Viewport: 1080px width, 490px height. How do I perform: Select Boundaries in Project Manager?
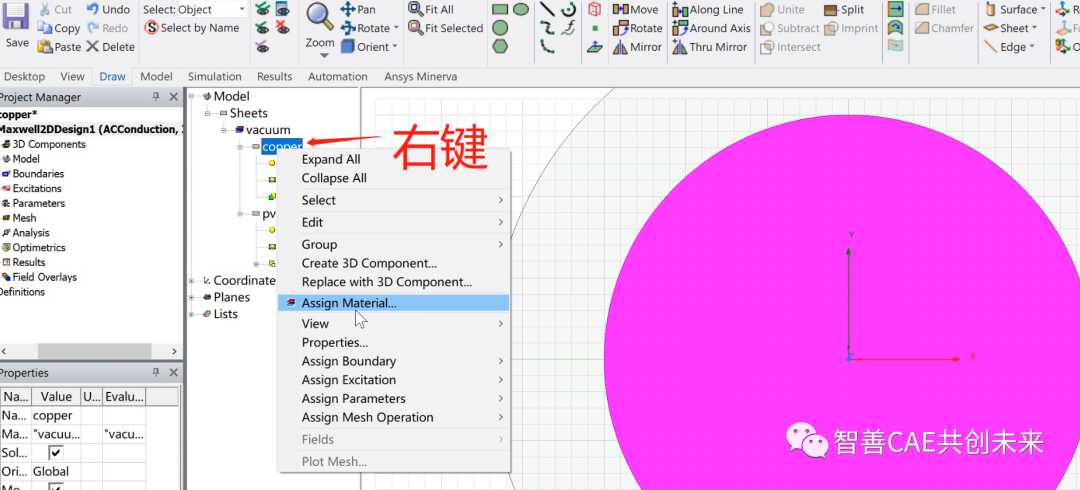pyautogui.click(x=39, y=174)
